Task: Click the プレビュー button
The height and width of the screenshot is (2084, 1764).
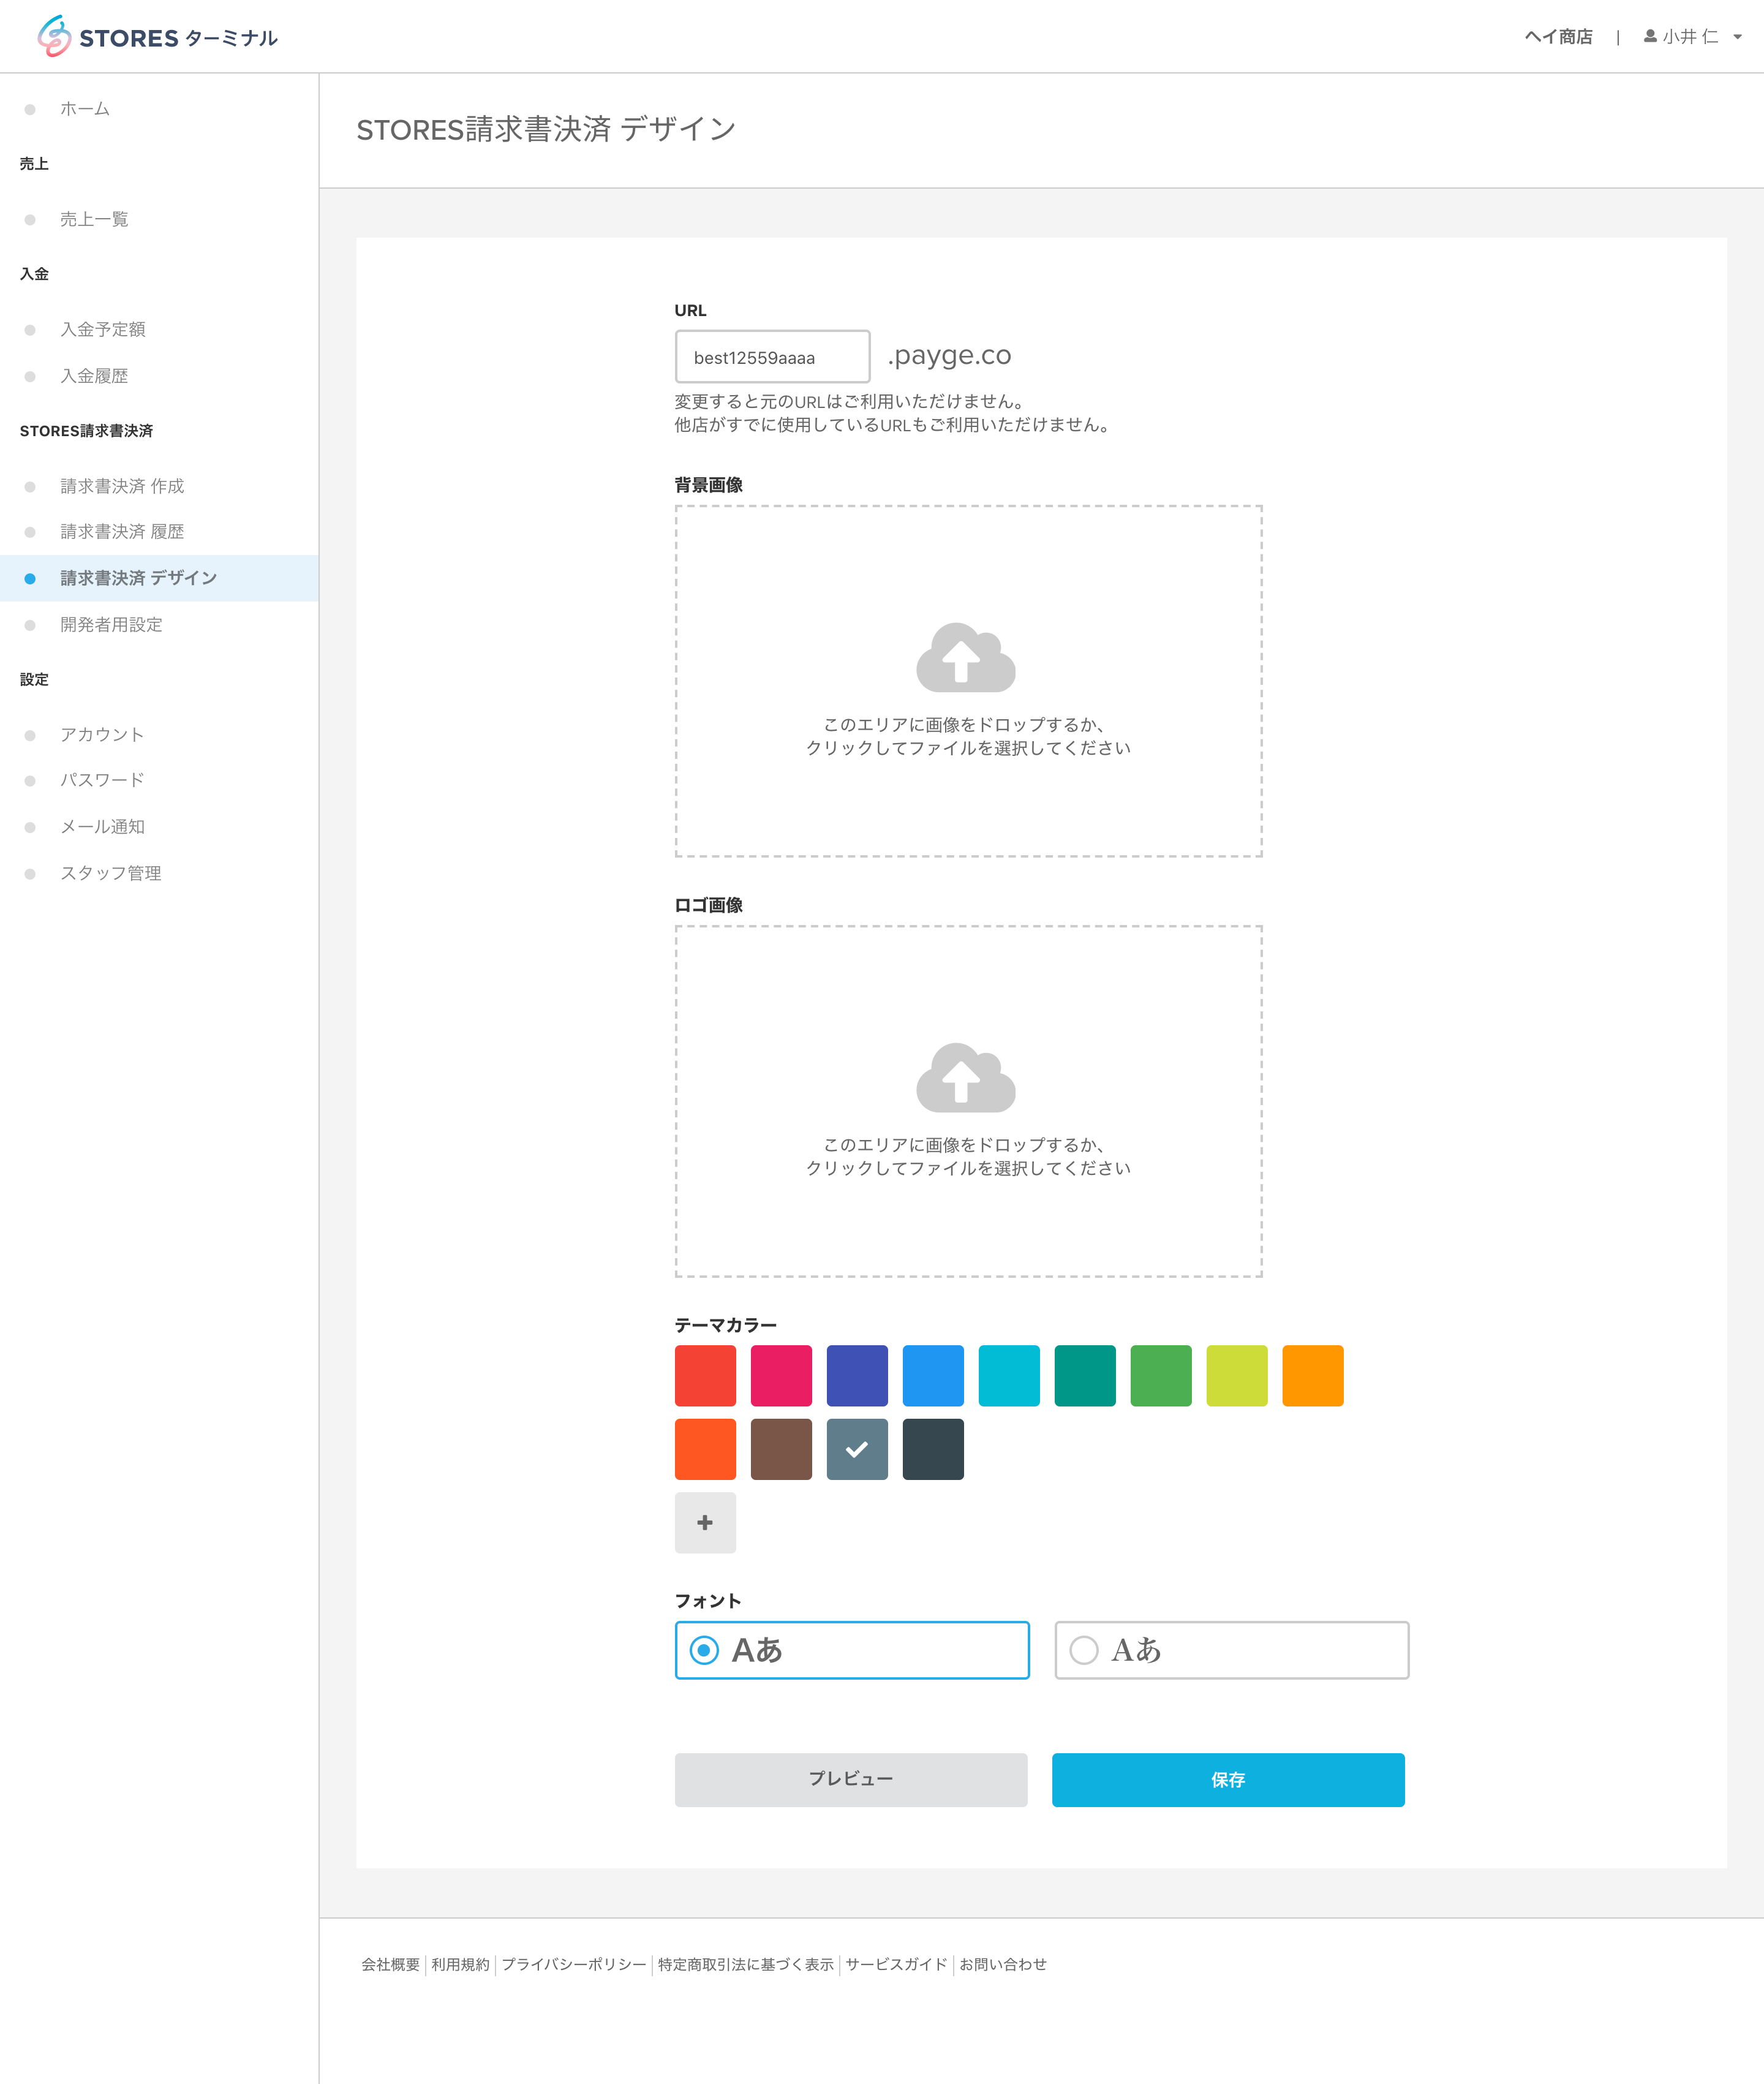Action: [x=851, y=1779]
